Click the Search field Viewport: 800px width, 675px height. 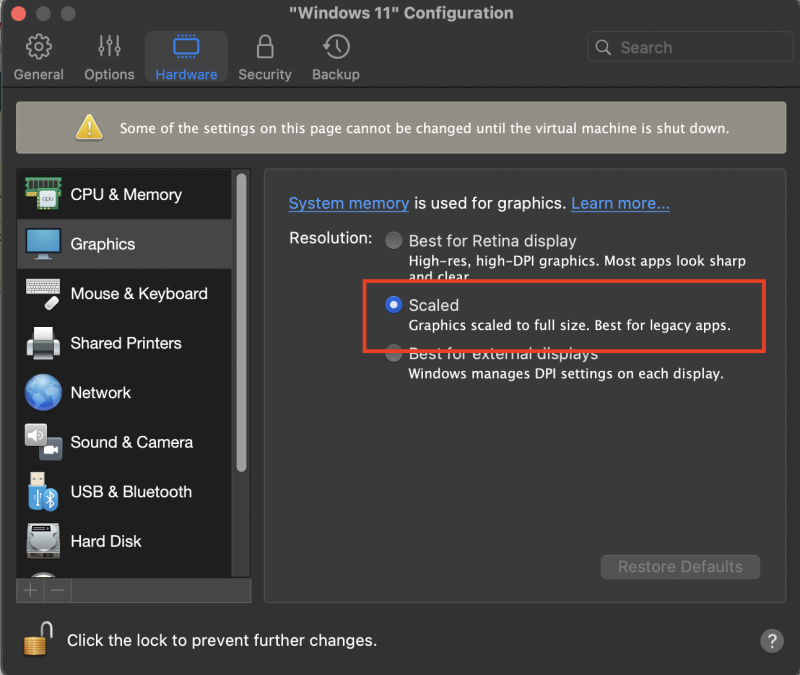690,47
